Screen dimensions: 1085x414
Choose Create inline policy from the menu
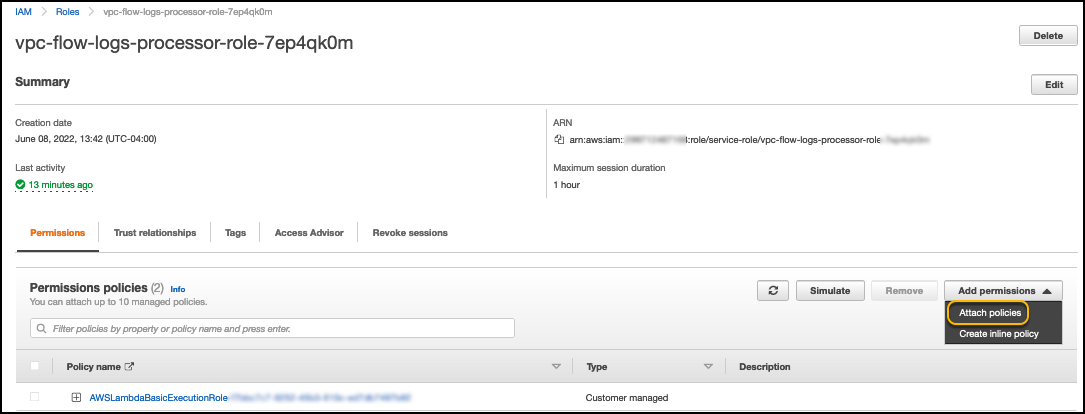point(999,334)
